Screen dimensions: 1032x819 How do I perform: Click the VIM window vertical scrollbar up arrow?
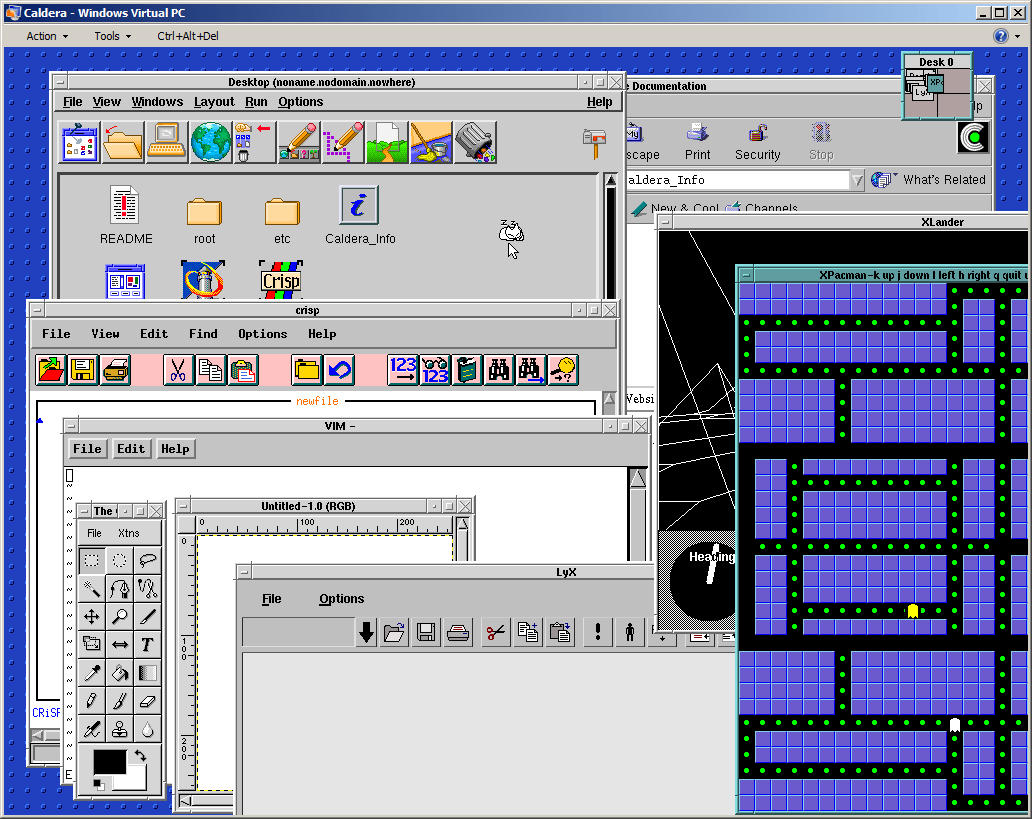click(637, 478)
